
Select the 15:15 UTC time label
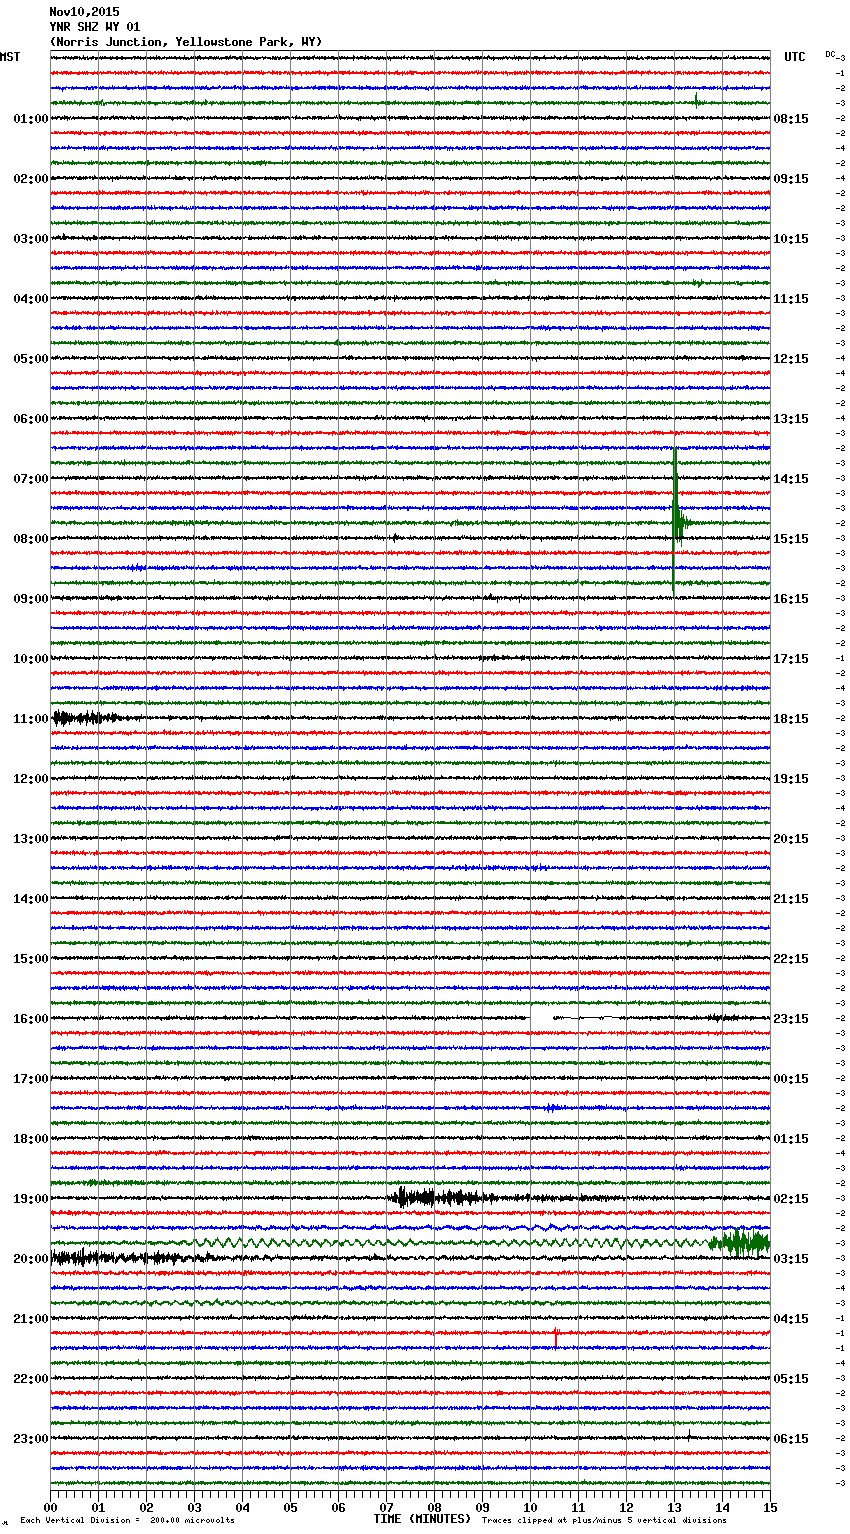tap(791, 539)
